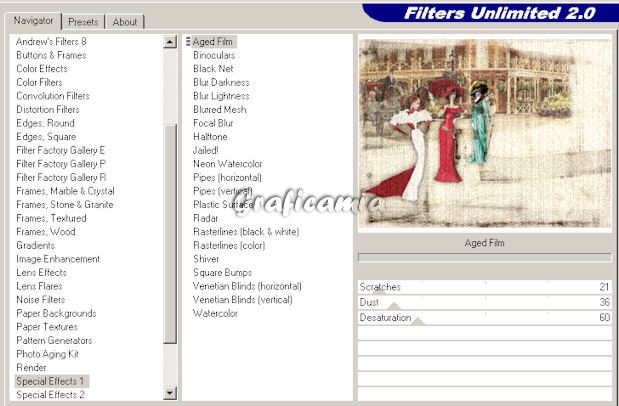
Task: Select the Pipes (horizontal) filter
Action: [x=227, y=178]
